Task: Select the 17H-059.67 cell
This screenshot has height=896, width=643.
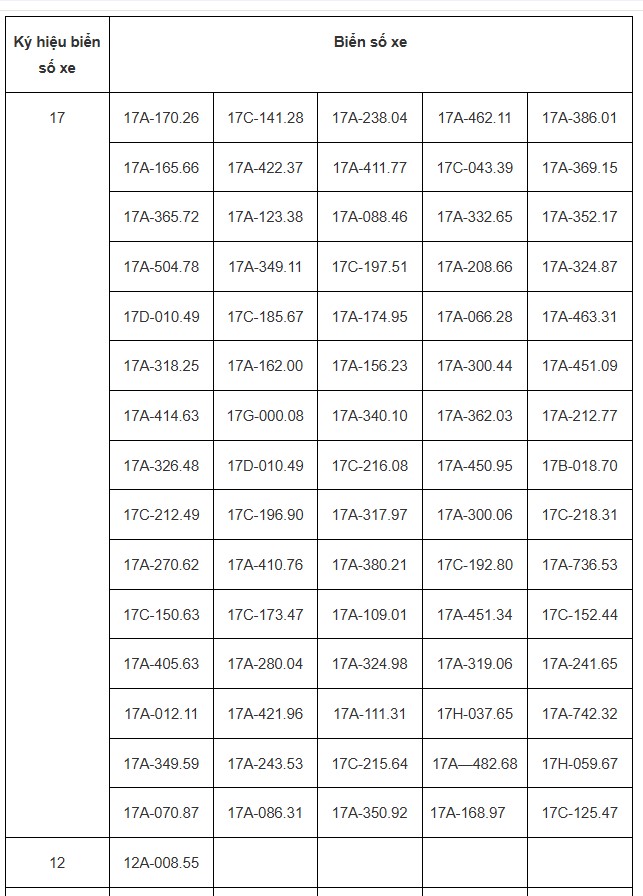Action: coord(580,763)
